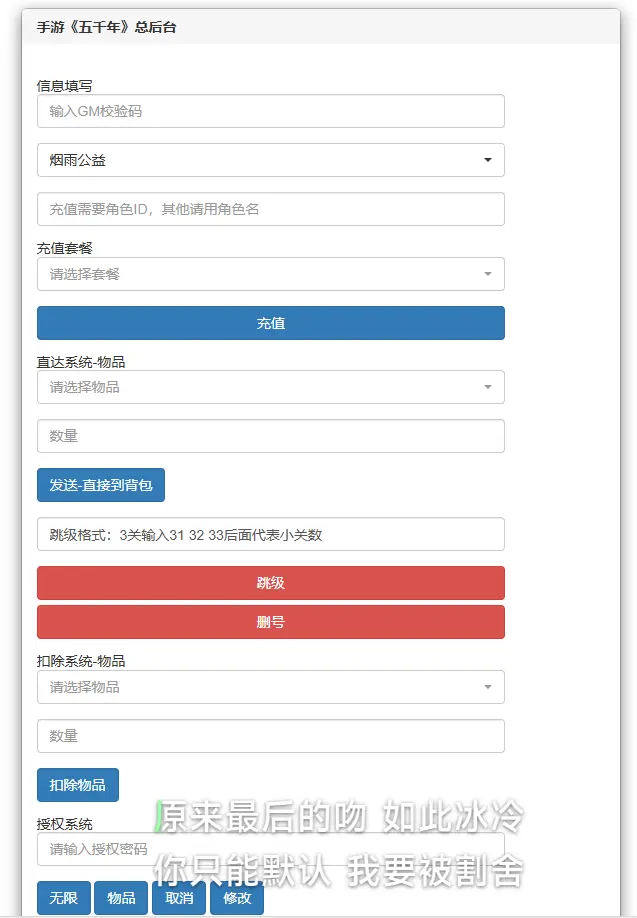Click the blue 充值 recharge button
Screen dimensions: 637x918
270,322
